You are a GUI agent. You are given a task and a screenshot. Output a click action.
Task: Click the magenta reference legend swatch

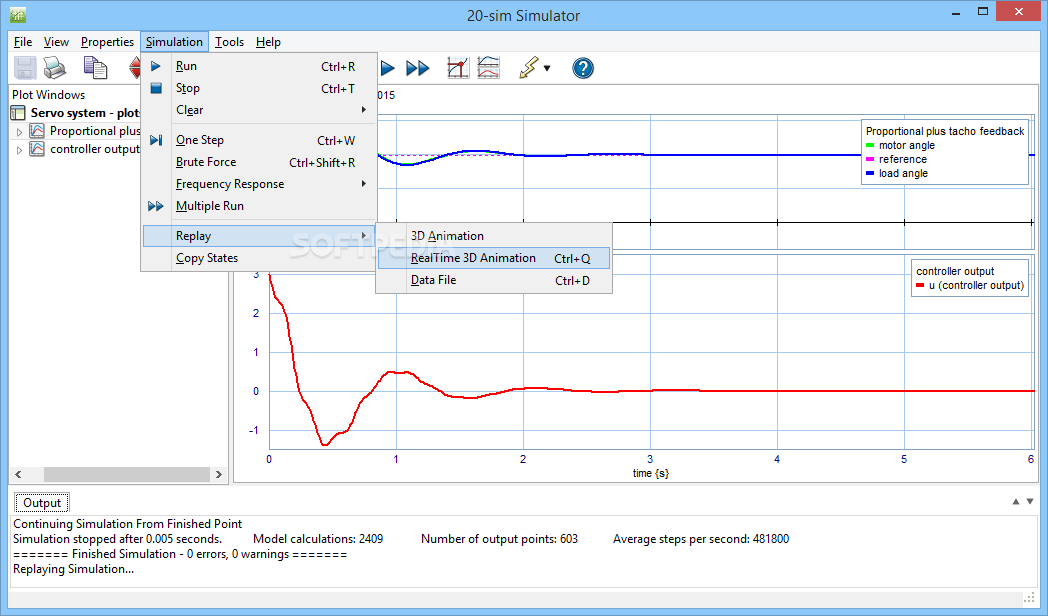tap(870, 160)
